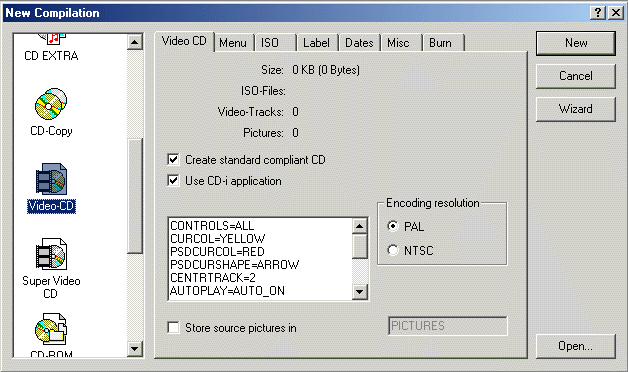The width and height of the screenshot is (628, 372).
Task: Choose NTSC encoding resolution
Action: coord(393,250)
